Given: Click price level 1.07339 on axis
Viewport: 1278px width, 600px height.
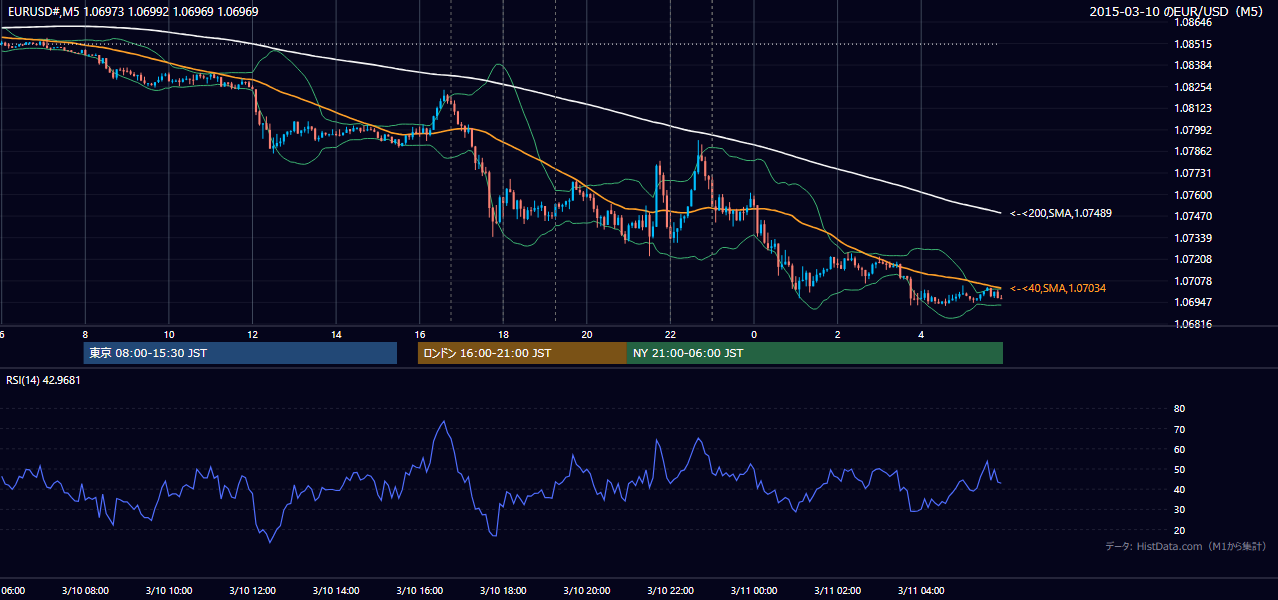Looking at the screenshot, I should pyautogui.click(x=1194, y=238).
